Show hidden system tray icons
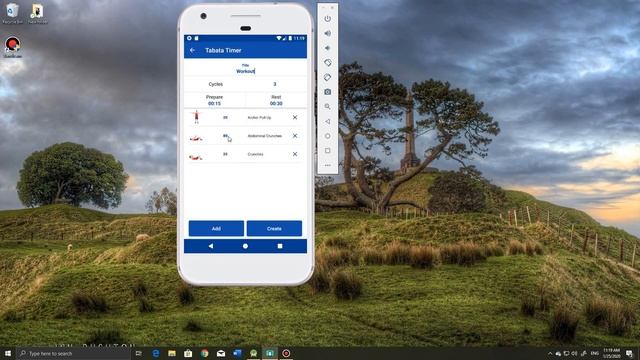Screen dimensions: 640x360 550,353
